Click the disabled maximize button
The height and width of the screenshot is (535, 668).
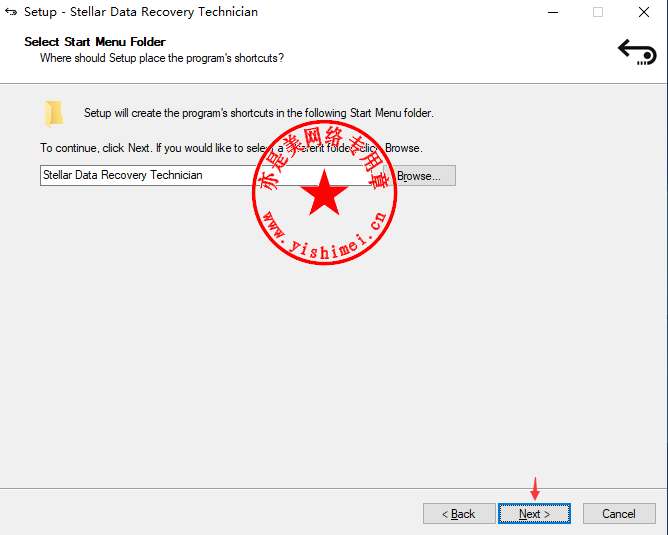[598, 12]
